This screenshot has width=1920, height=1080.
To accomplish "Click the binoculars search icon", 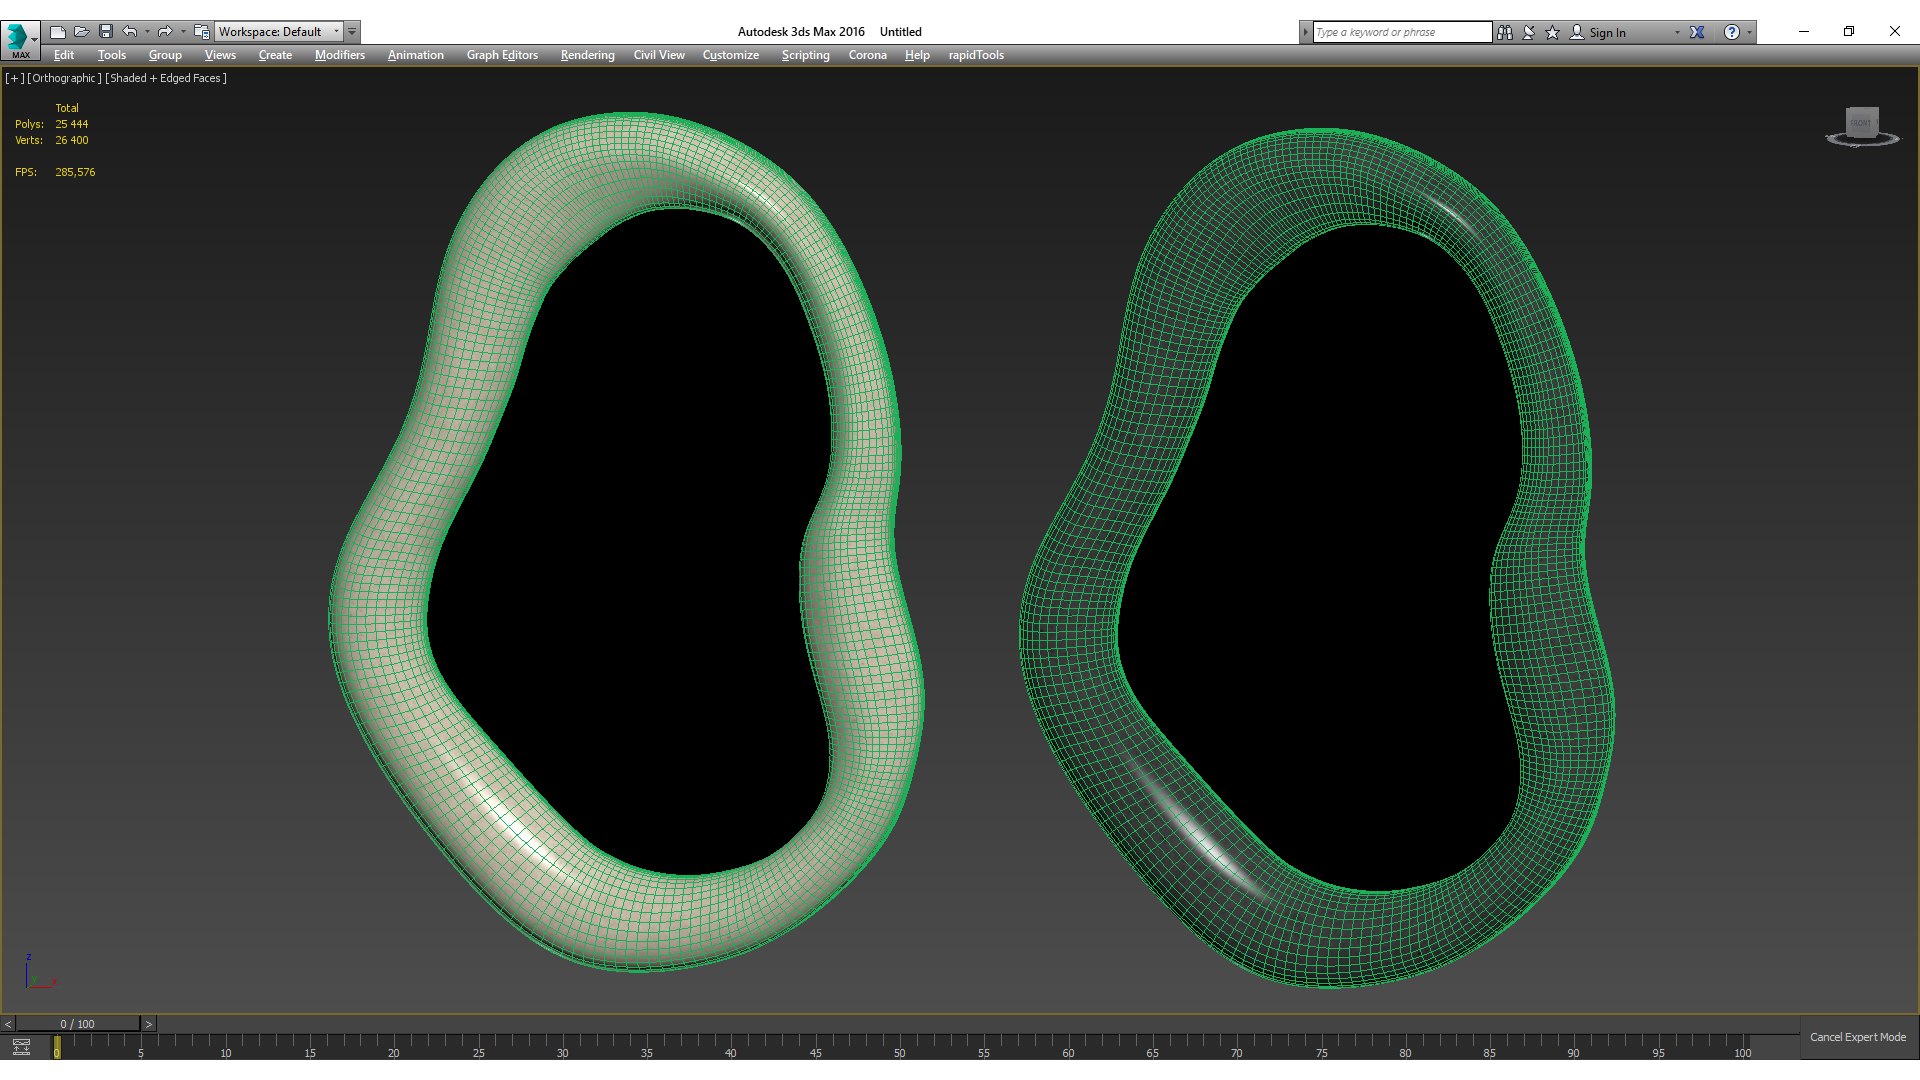I will 1505,32.
